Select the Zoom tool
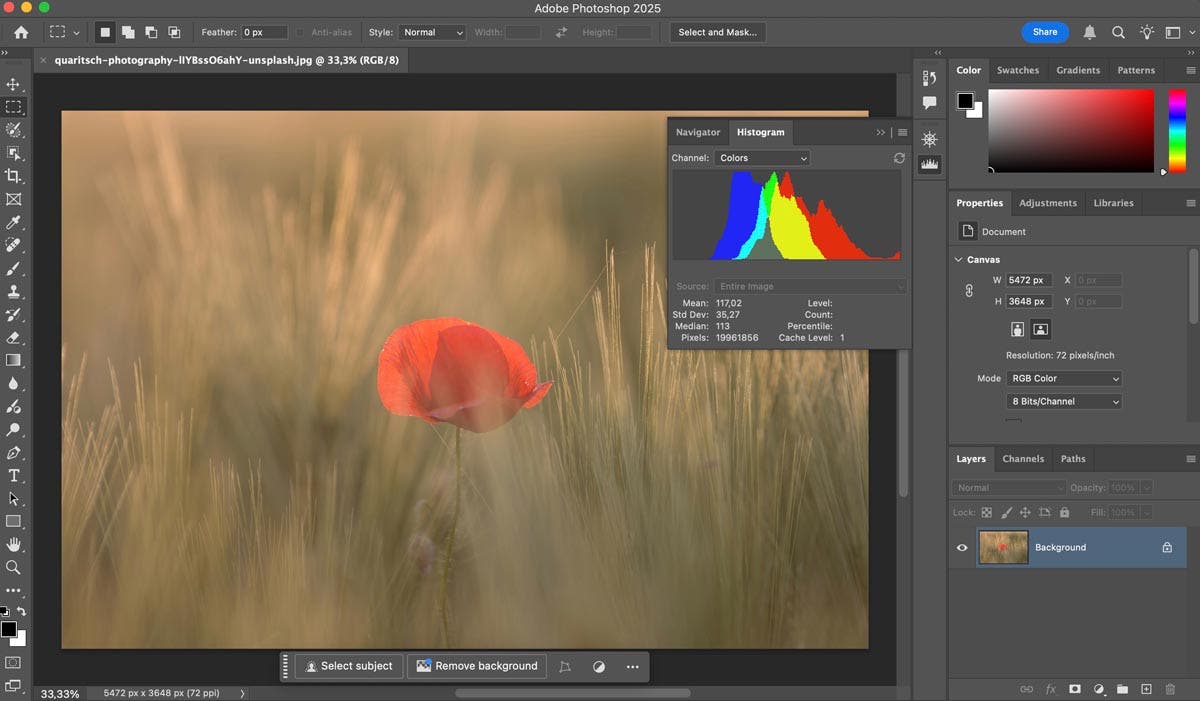 point(14,567)
